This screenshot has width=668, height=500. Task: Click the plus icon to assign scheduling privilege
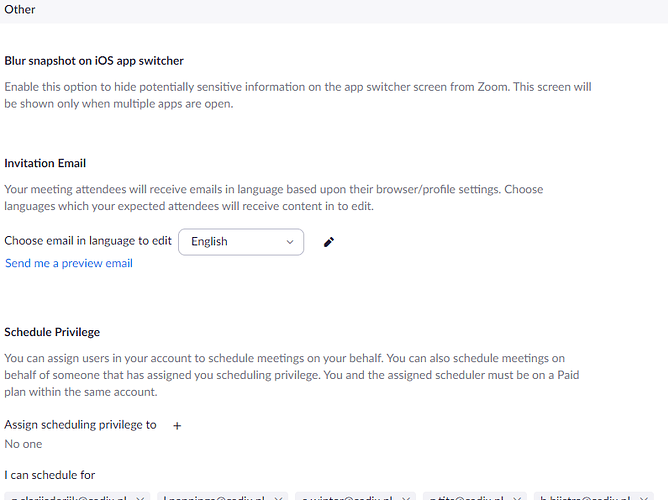178,425
